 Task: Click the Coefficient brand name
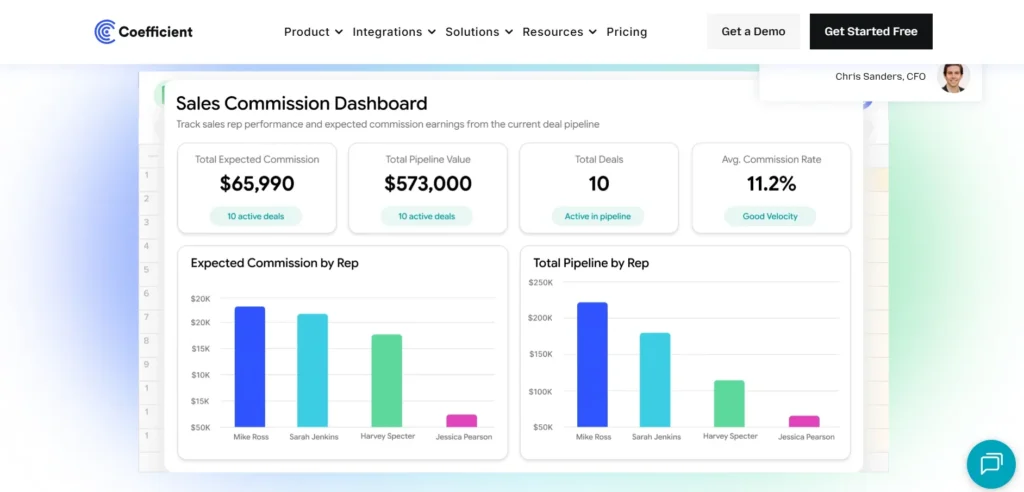[155, 32]
